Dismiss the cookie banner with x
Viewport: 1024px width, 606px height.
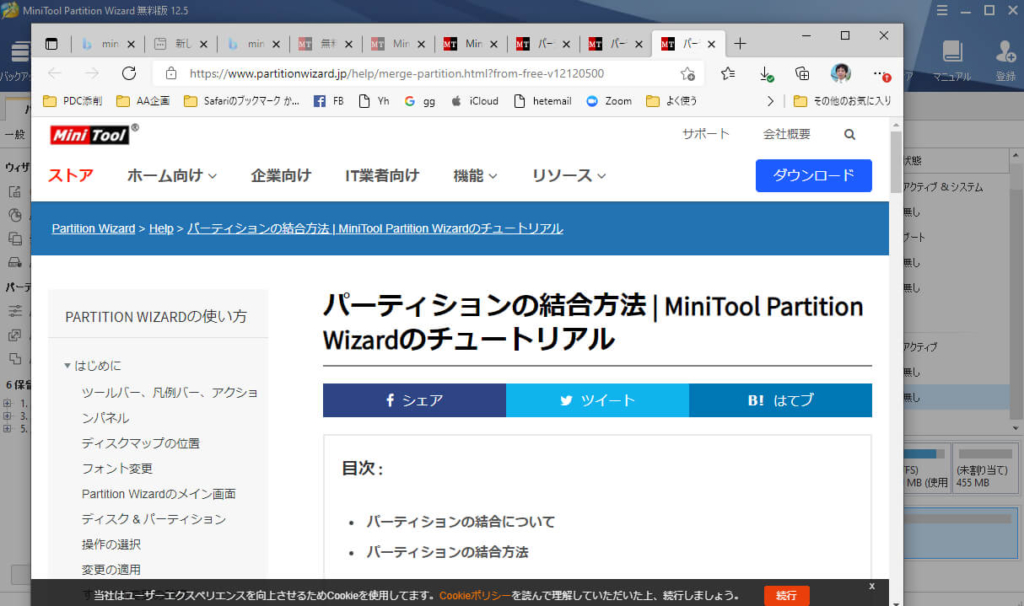pos(872,586)
